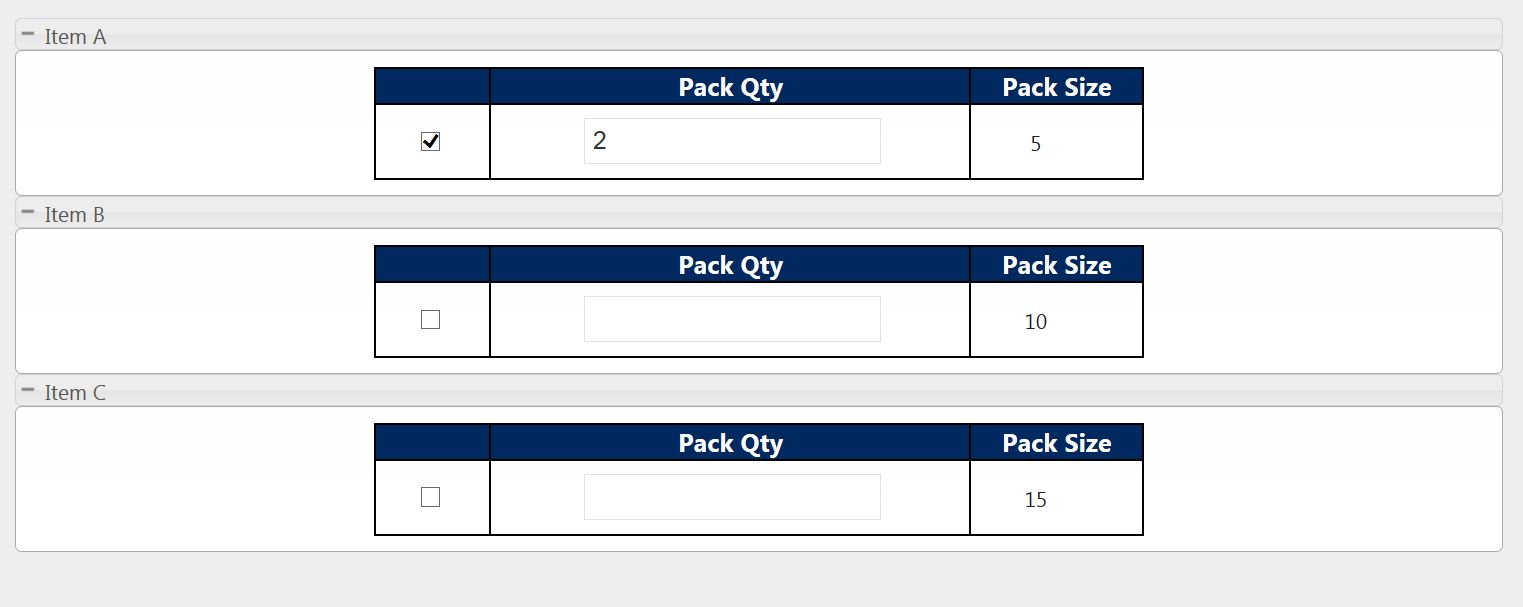This screenshot has height=607, width=1523.
Task: Select the Pack Size header under Item B
Action: point(1056,265)
